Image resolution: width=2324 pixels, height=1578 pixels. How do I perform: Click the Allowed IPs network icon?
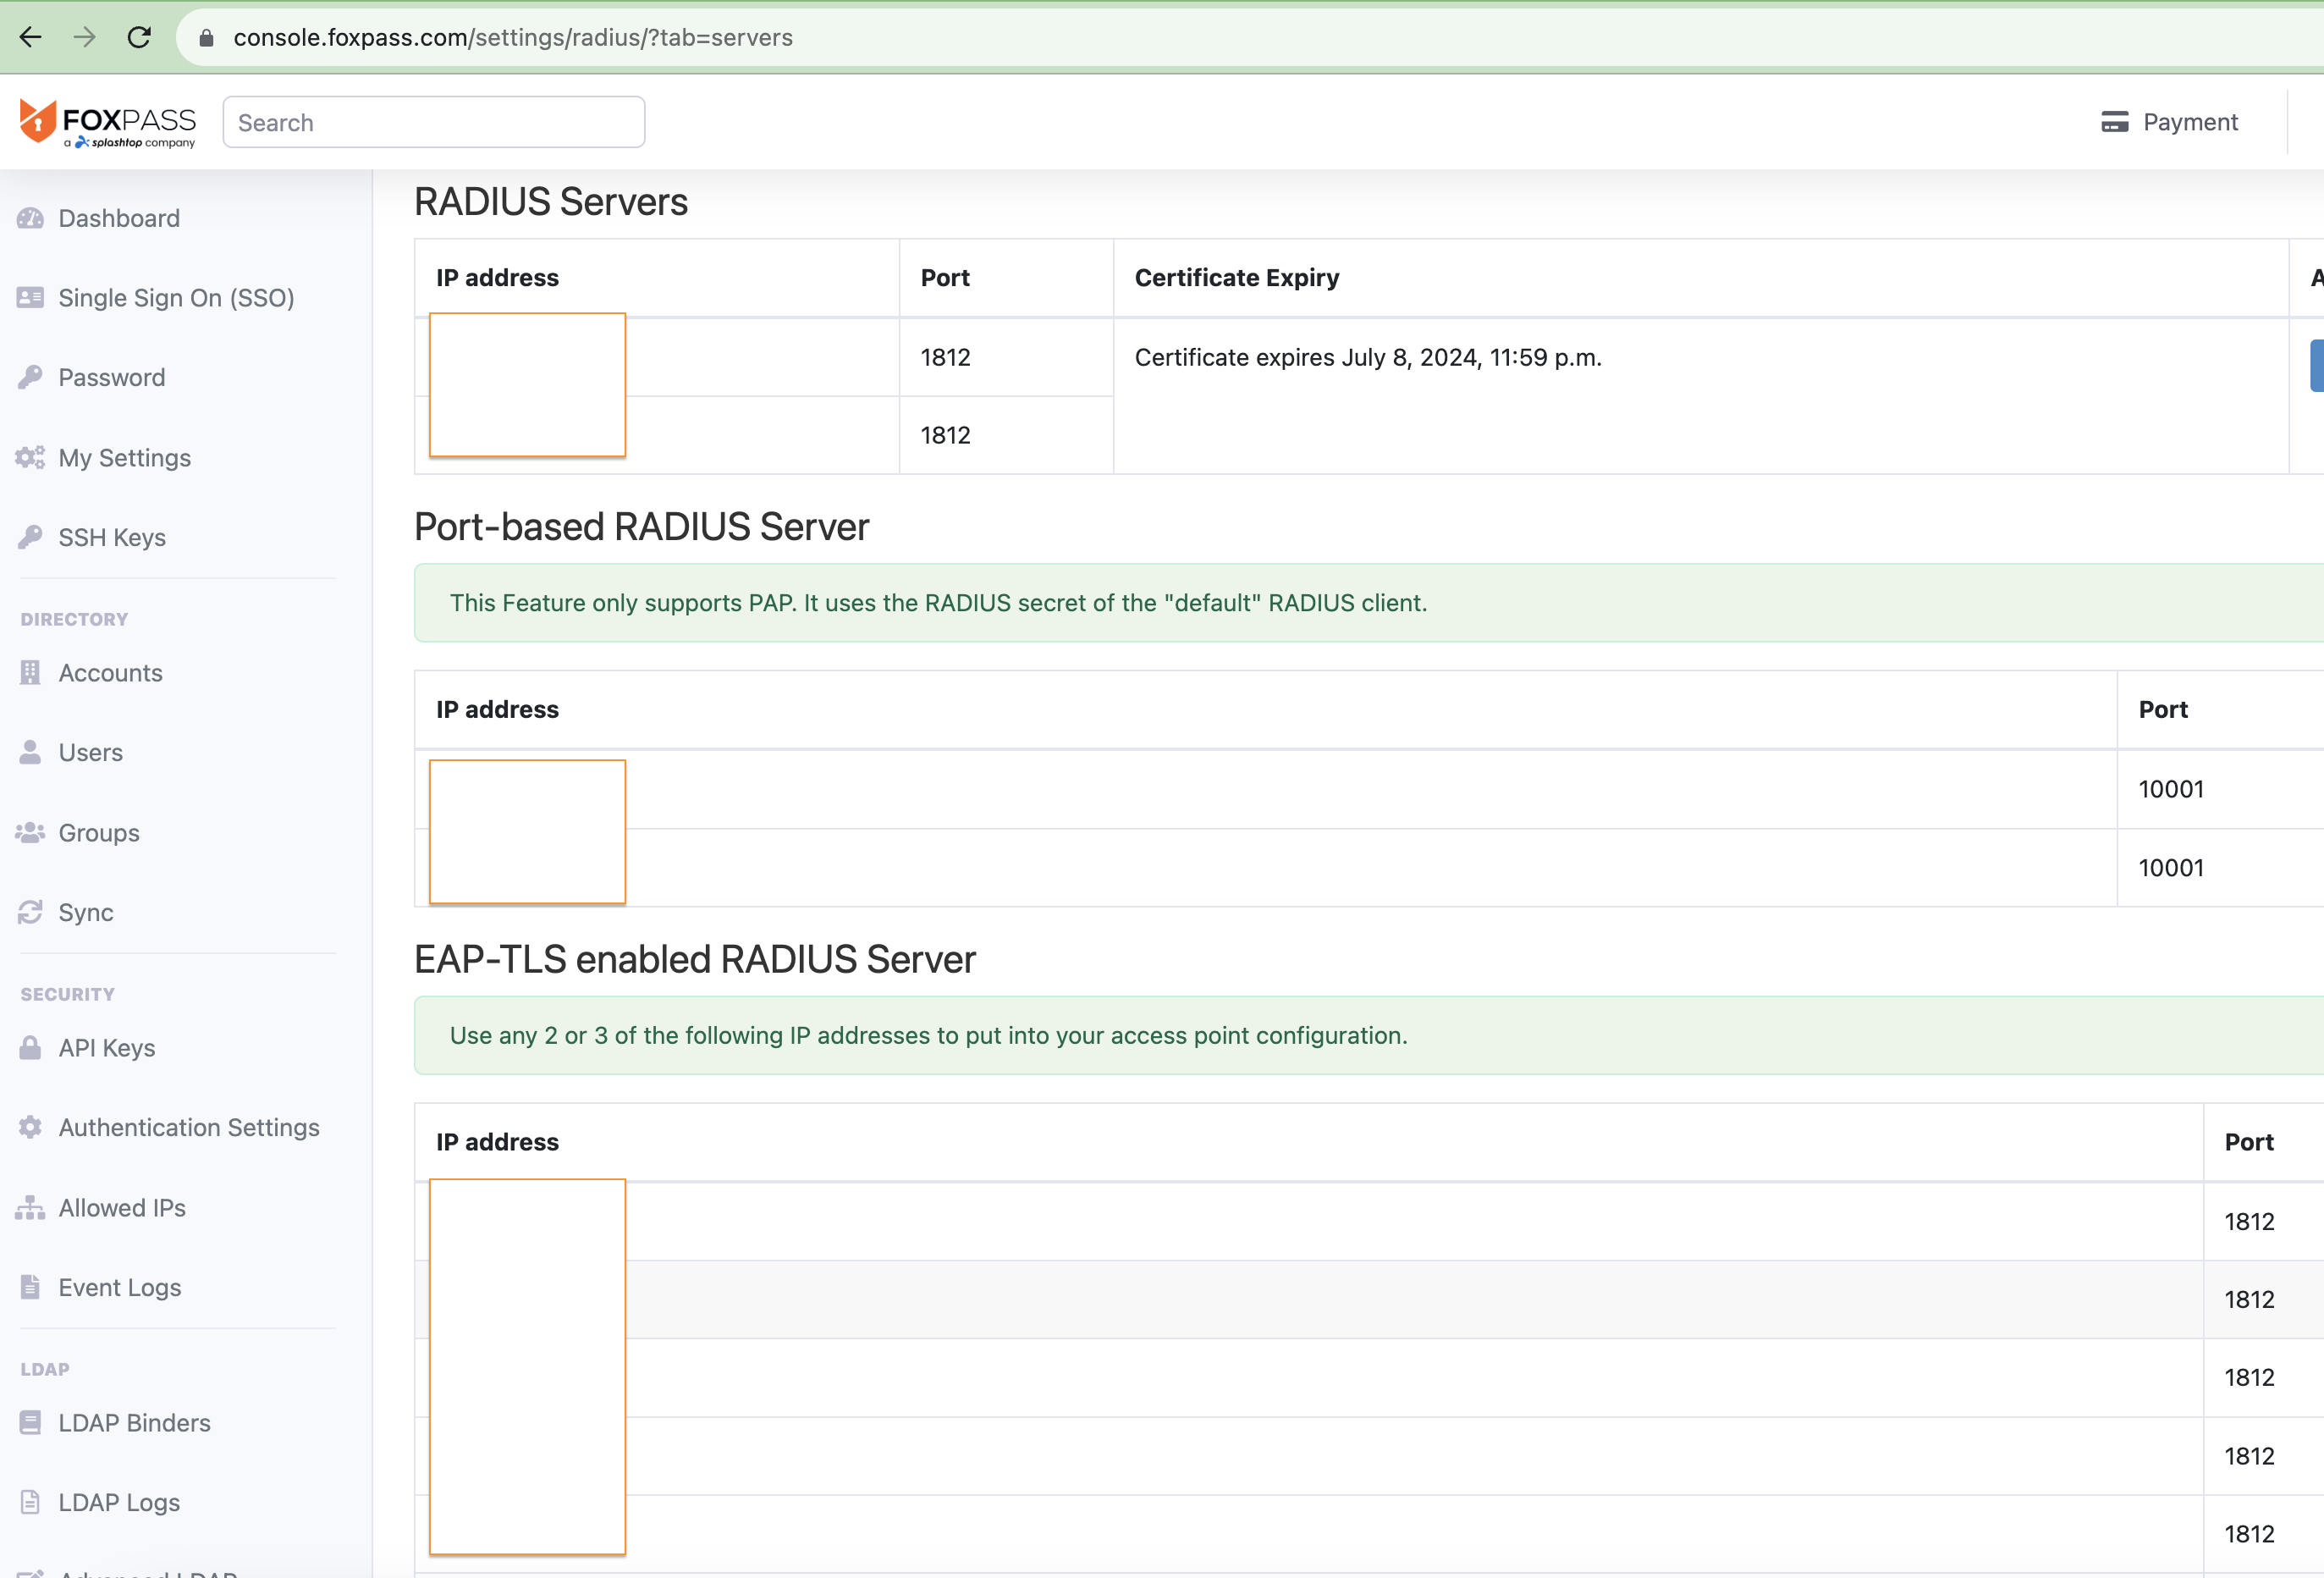click(30, 1208)
